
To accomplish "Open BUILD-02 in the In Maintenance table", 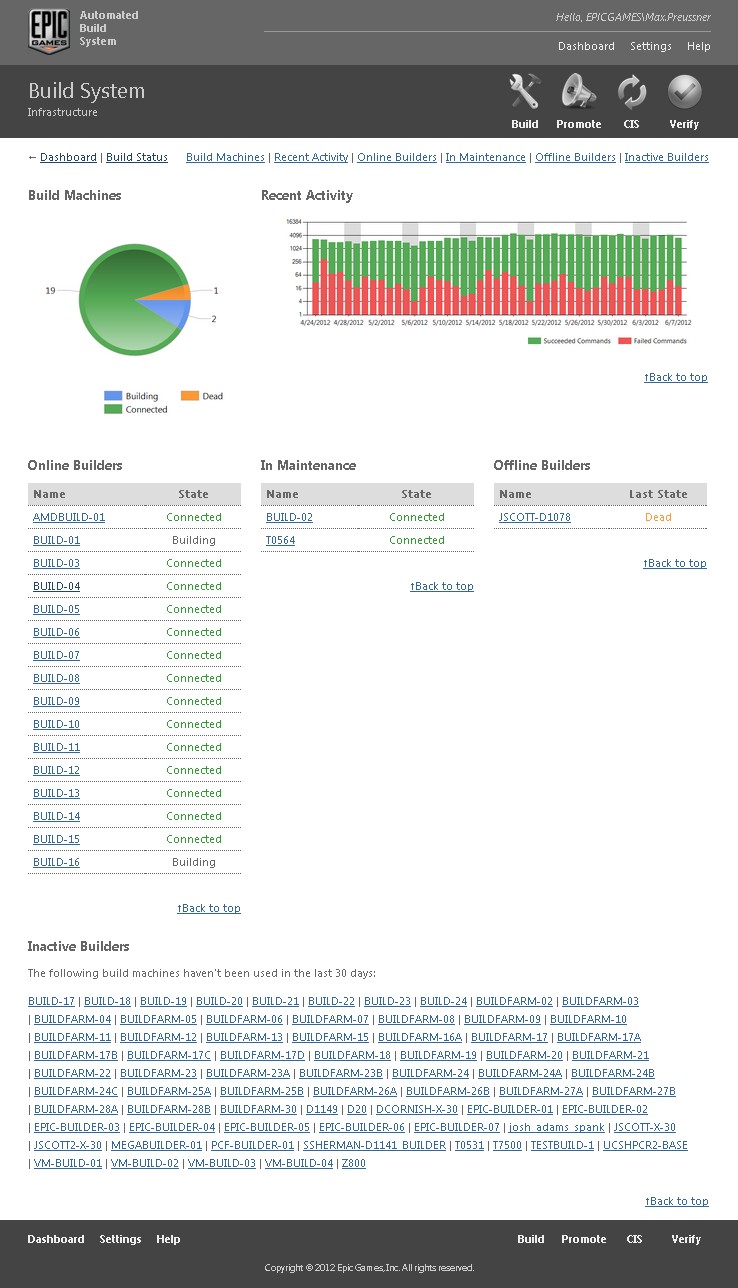I will click(289, 517).
